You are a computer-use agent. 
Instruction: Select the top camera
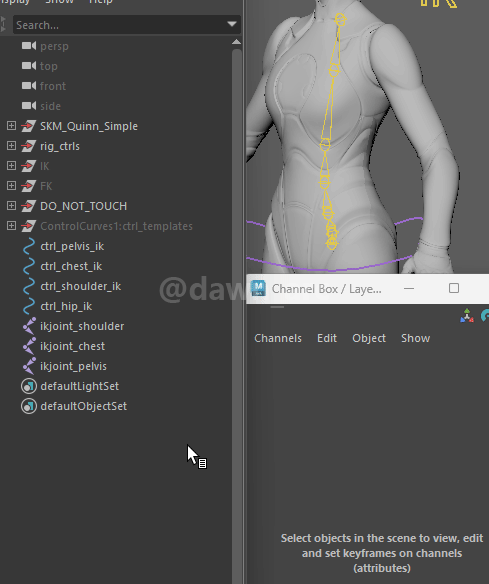pyautogui.click(x=49, y=66)
